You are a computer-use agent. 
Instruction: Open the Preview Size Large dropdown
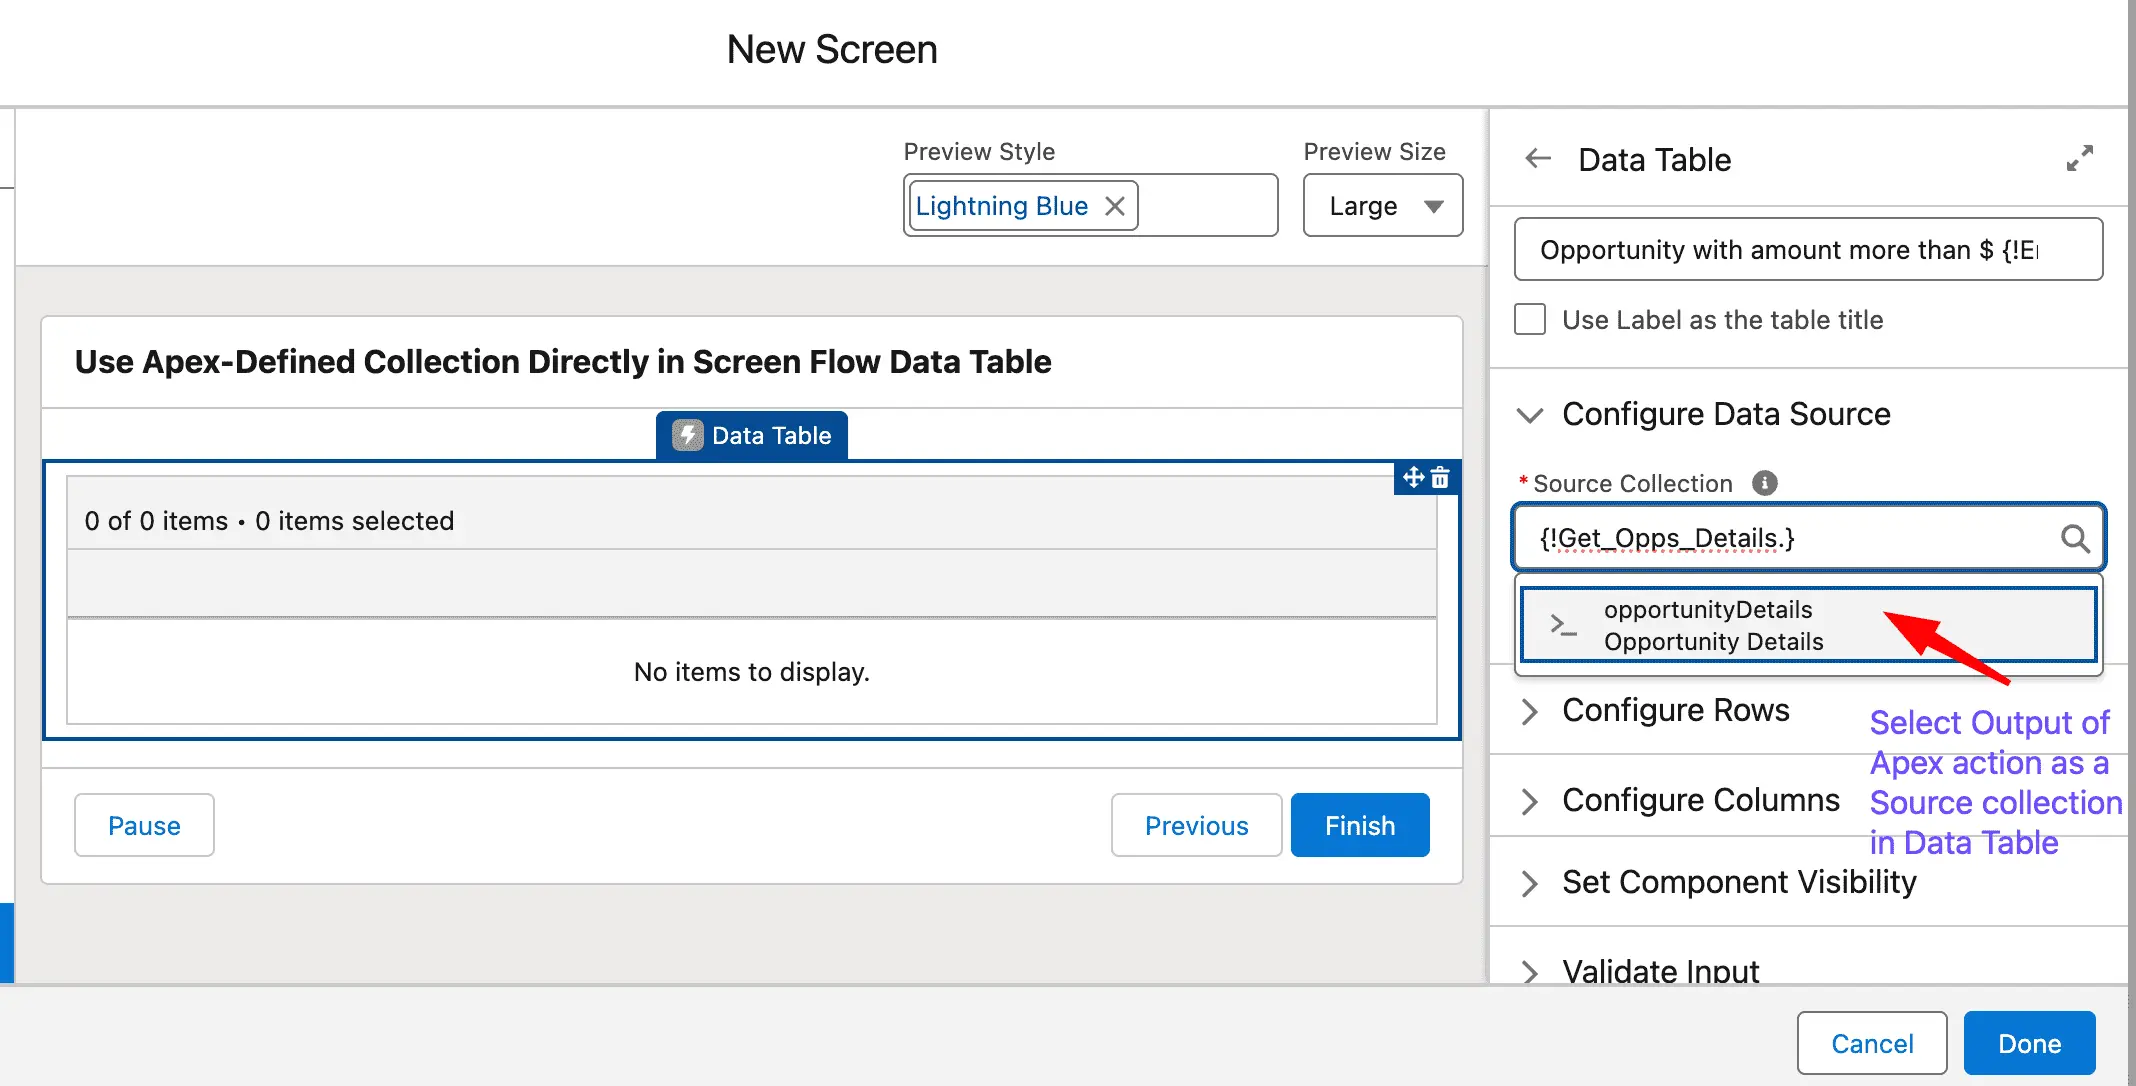pyautogui.click(x=1383, y=206)
